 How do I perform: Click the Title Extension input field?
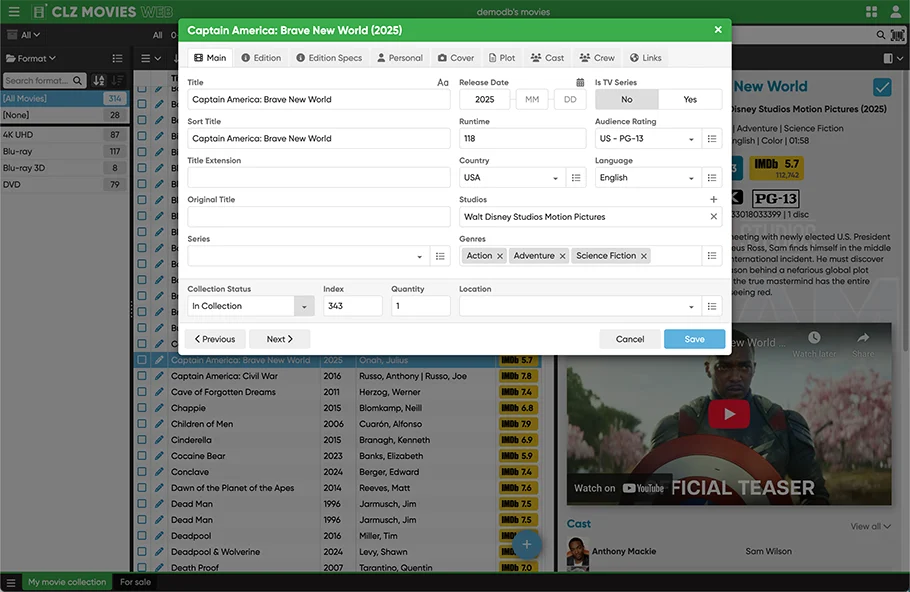319,178
